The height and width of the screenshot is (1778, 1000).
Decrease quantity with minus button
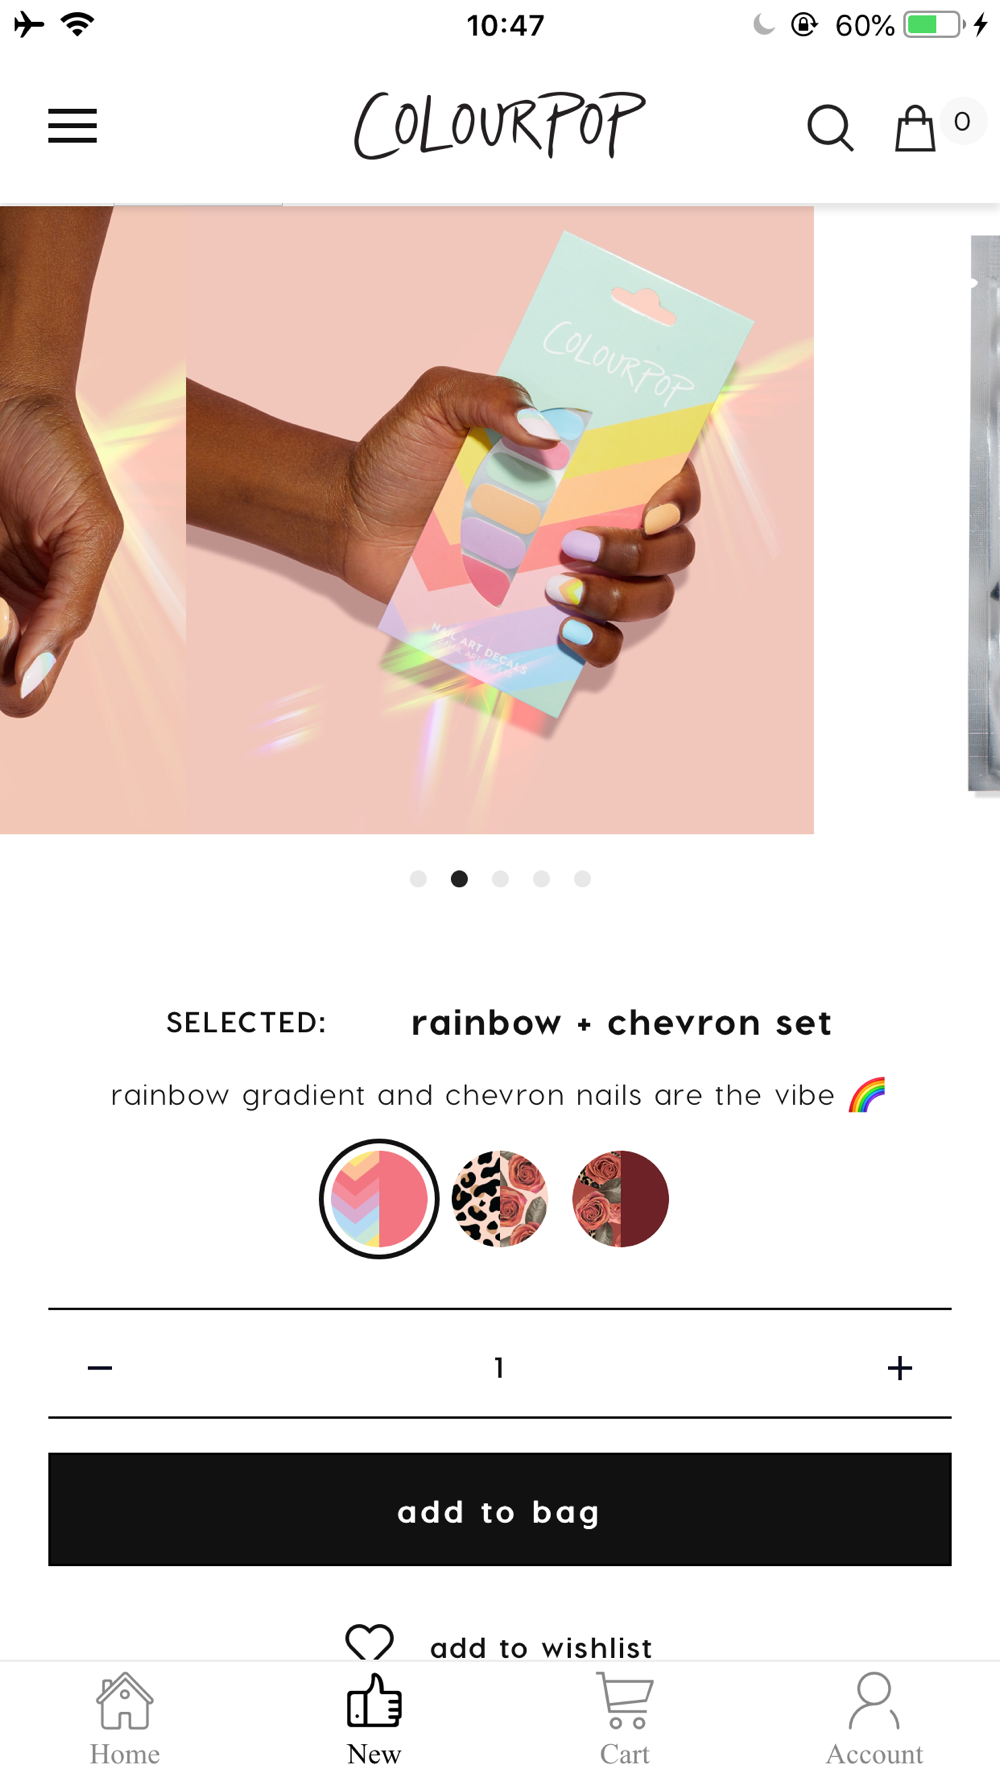point(100,1367)
